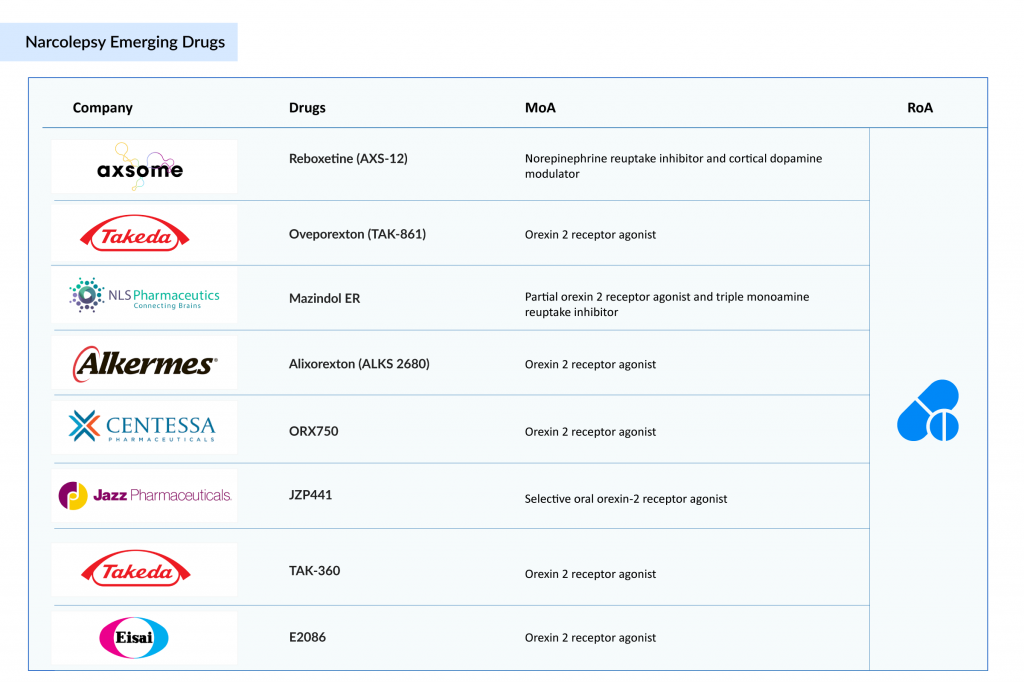This screenshot has width=1024, height=682.
Task: Click the Selective oral orexin-2 receptor agonist text
Action: click(626, 499)
